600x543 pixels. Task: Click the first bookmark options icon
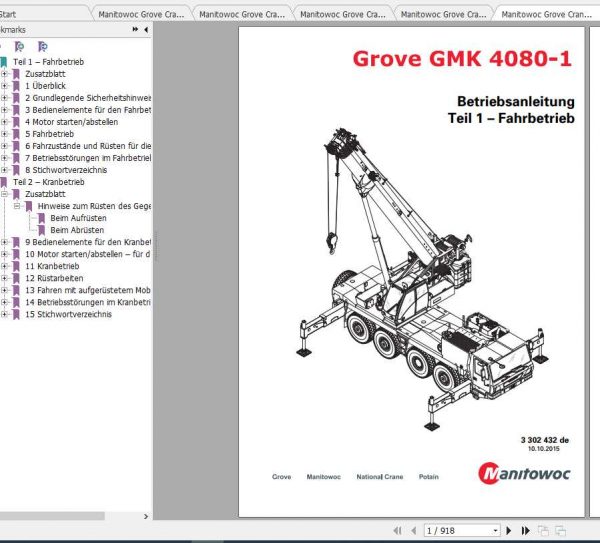point(19,47)
